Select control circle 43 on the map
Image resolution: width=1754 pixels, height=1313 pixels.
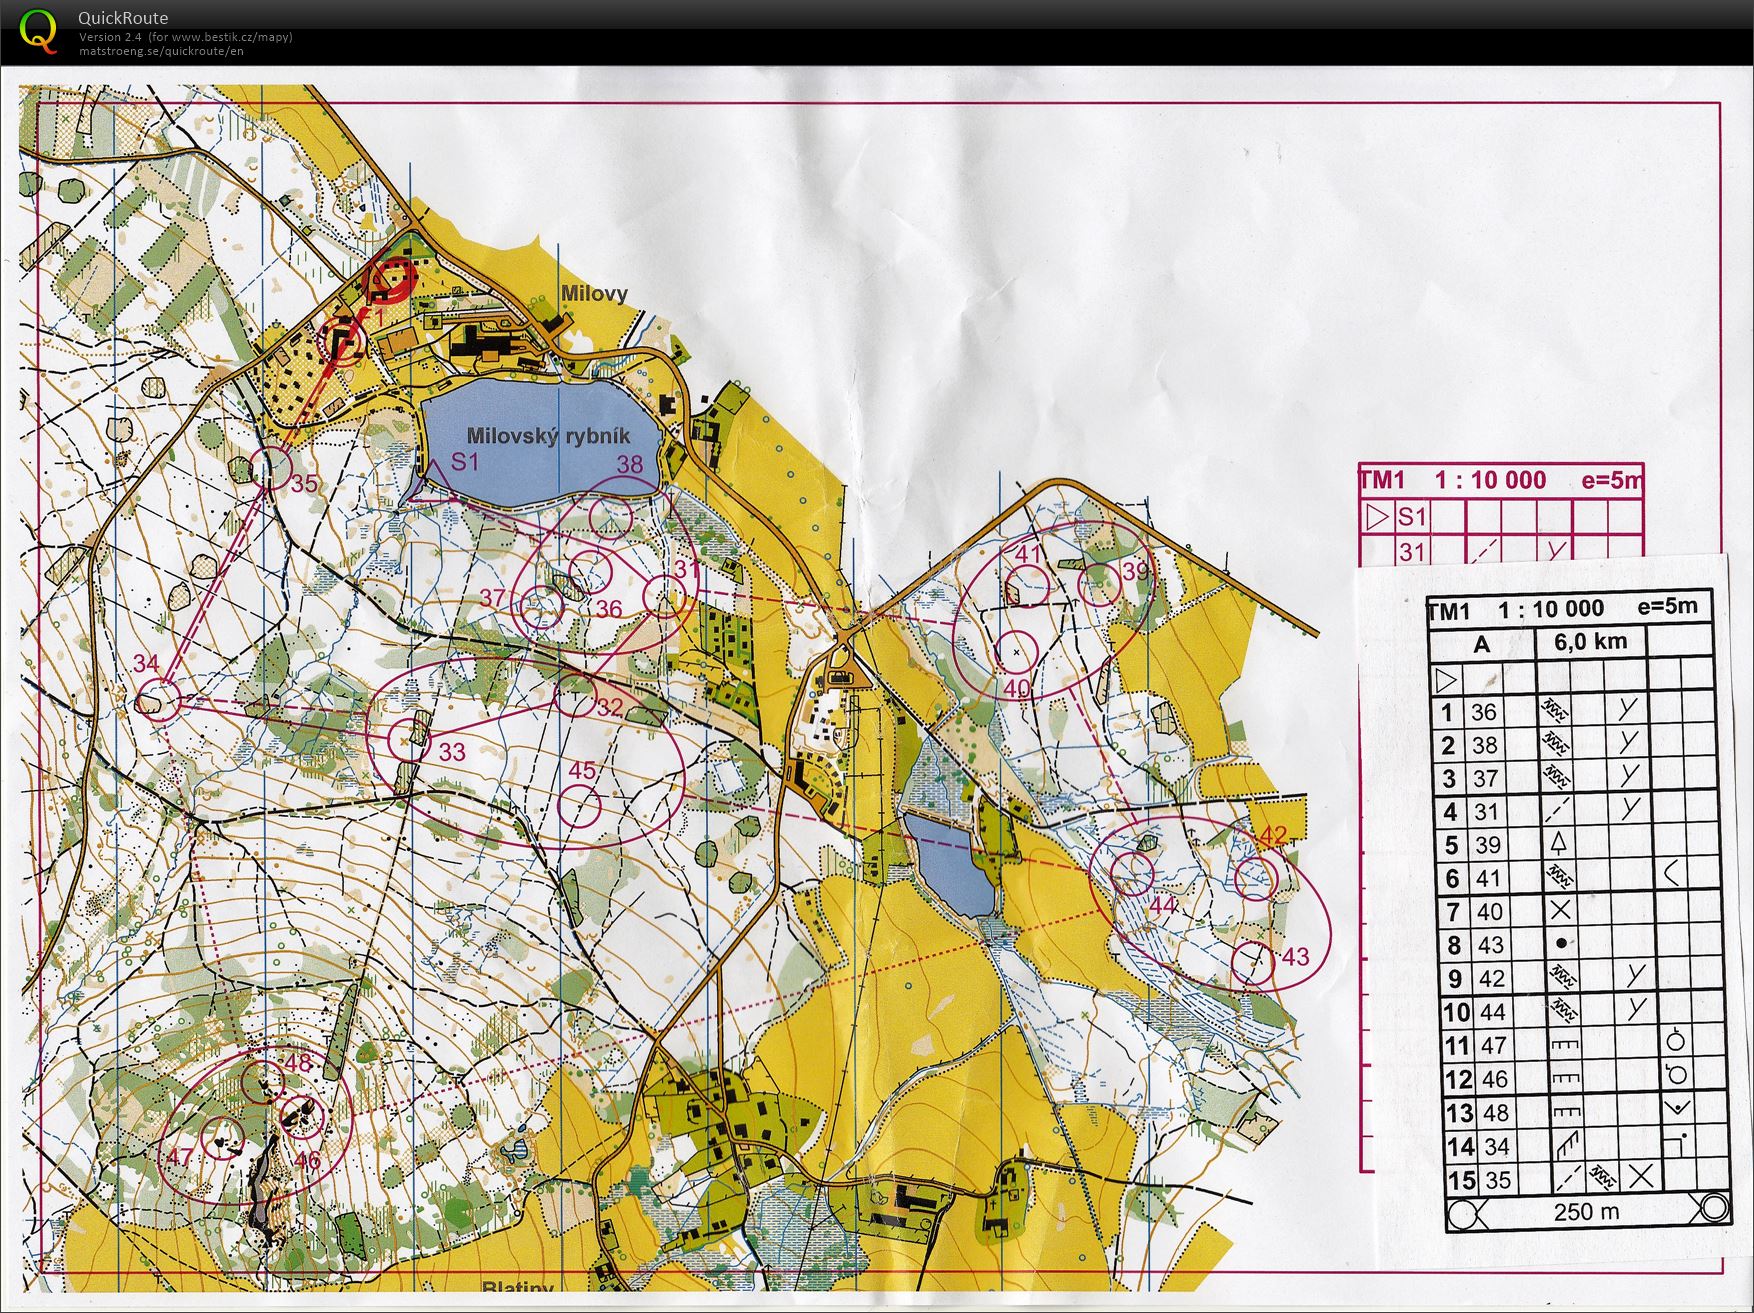1252,962
